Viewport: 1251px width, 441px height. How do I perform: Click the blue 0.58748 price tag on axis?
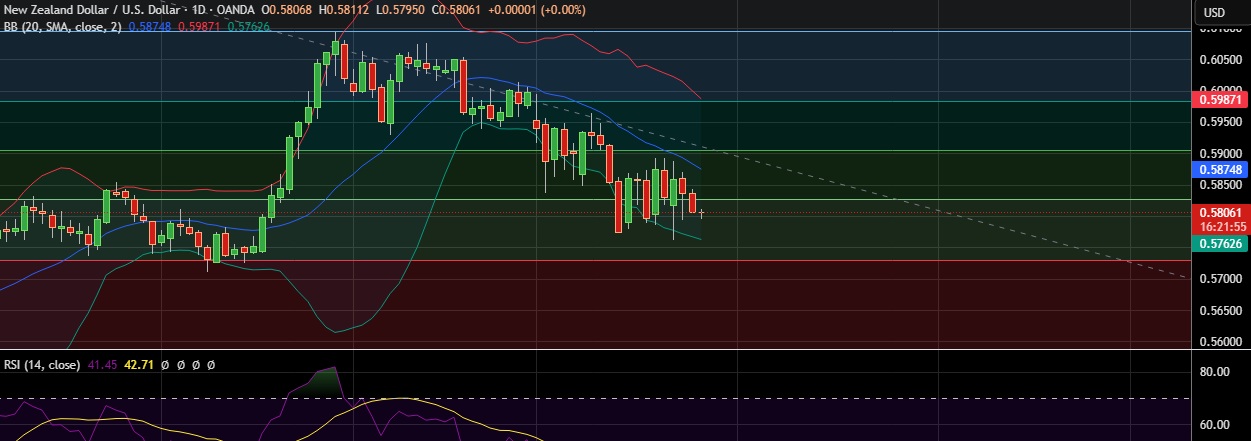[1221, 170]
